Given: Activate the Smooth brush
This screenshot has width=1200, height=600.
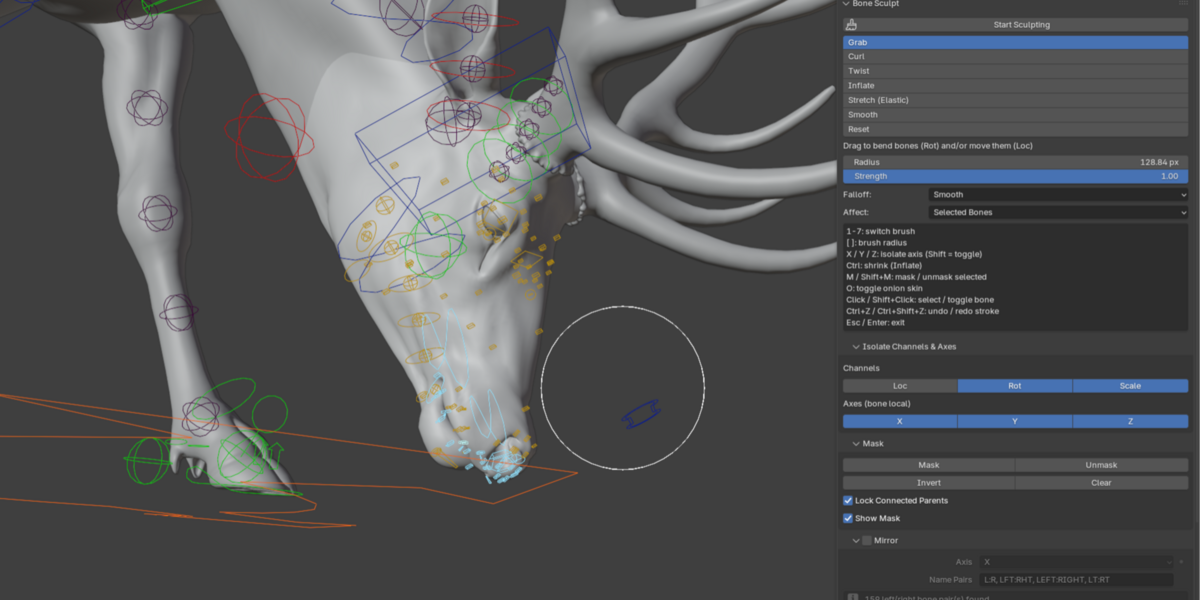Looking at the screenshot, I should tap(1016, 115).
